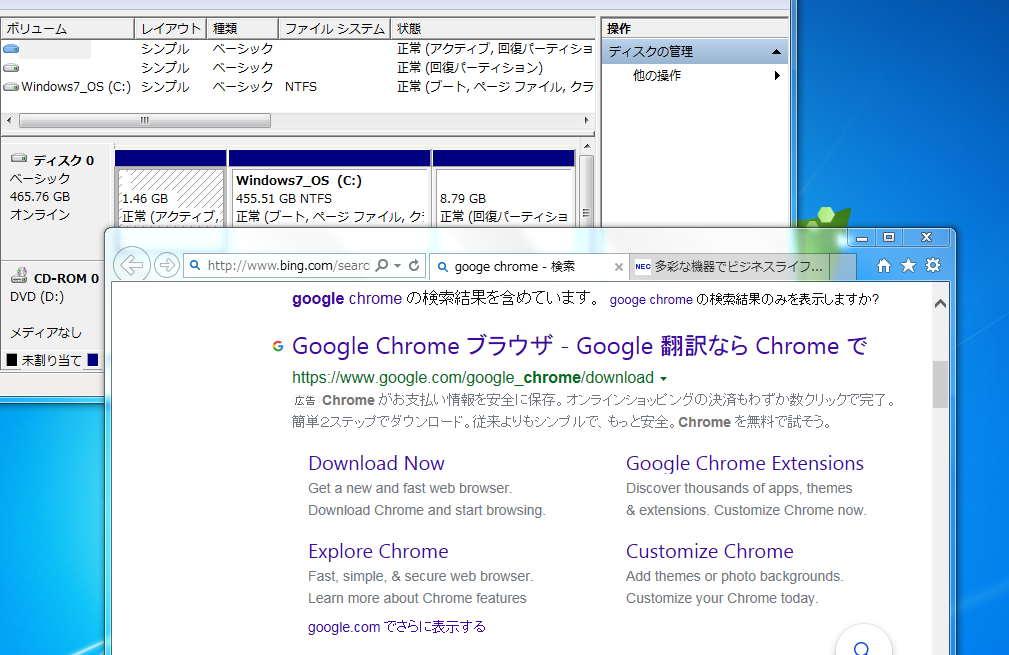Go back with the browser back arrow

[132, 265]
